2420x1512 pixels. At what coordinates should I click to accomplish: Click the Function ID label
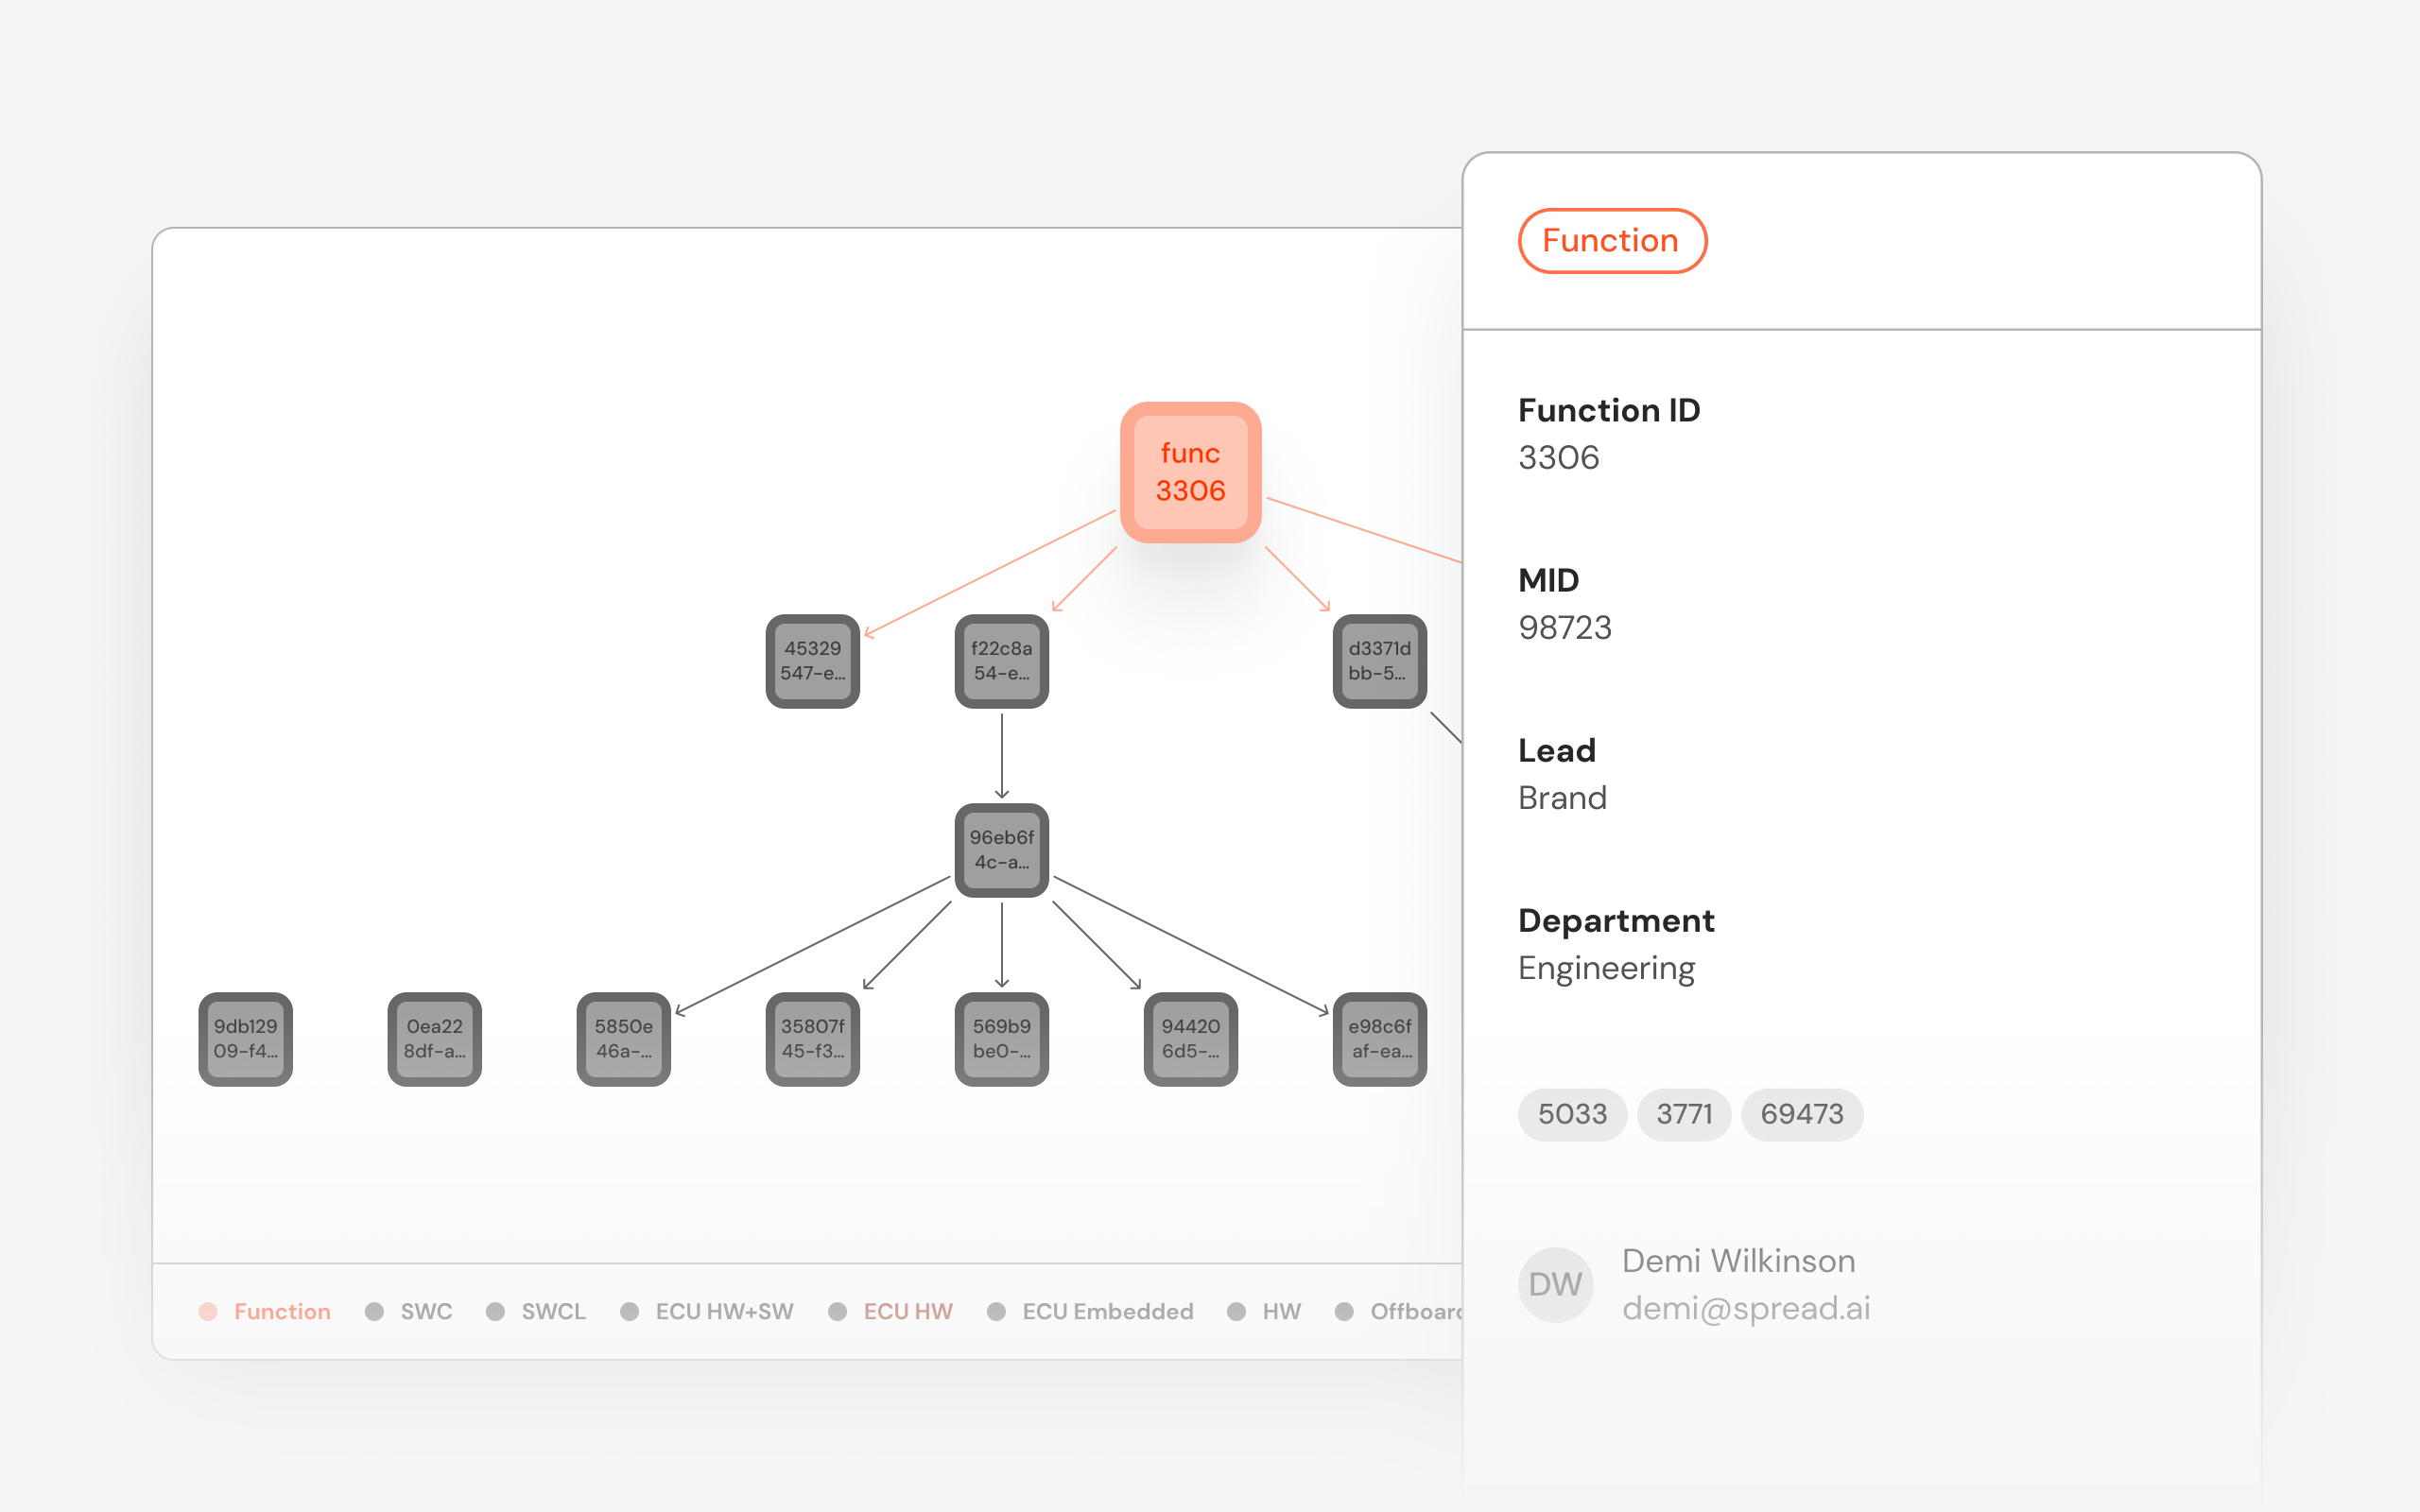pos(1609,410)
